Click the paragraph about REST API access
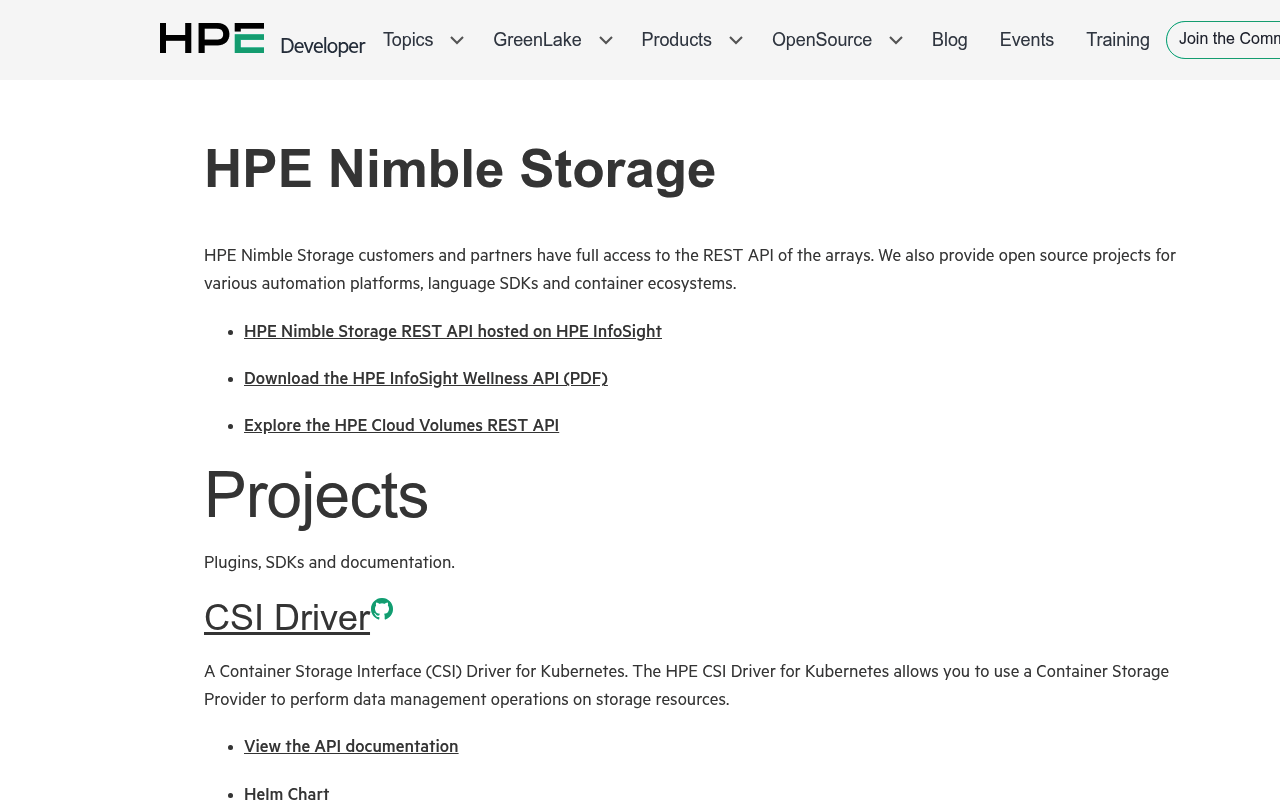The height and width of the screenshot is (800, 1280). point(690,269)
